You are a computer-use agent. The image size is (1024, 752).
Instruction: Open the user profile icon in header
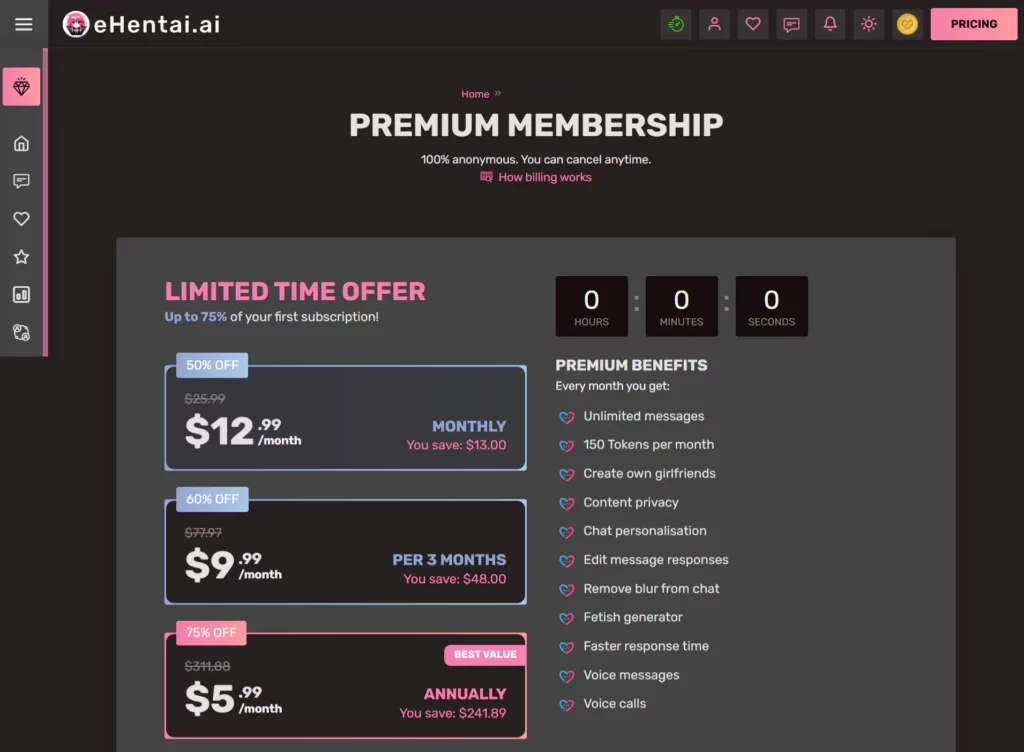click(714, 24)
